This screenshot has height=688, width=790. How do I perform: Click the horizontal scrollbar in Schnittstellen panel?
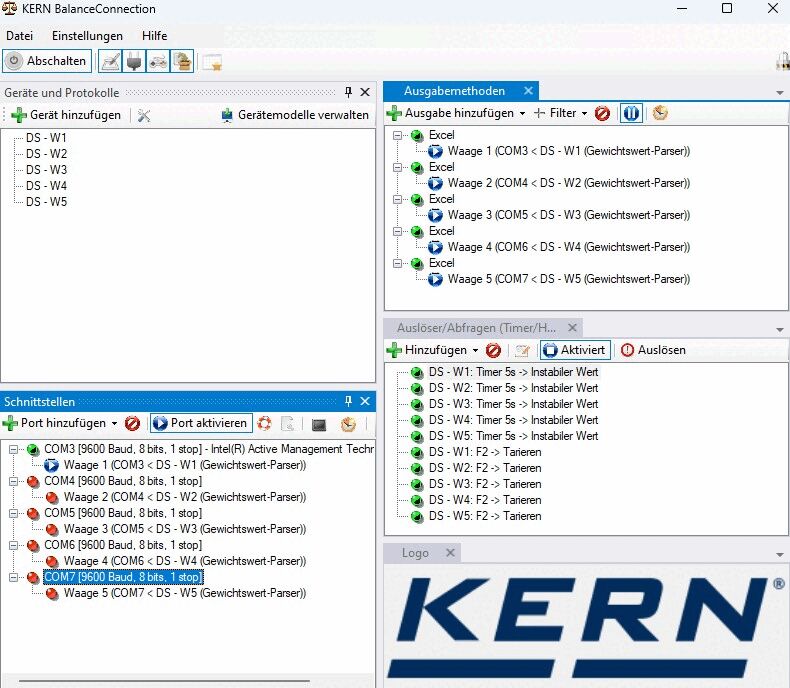(x=164, y=681)
